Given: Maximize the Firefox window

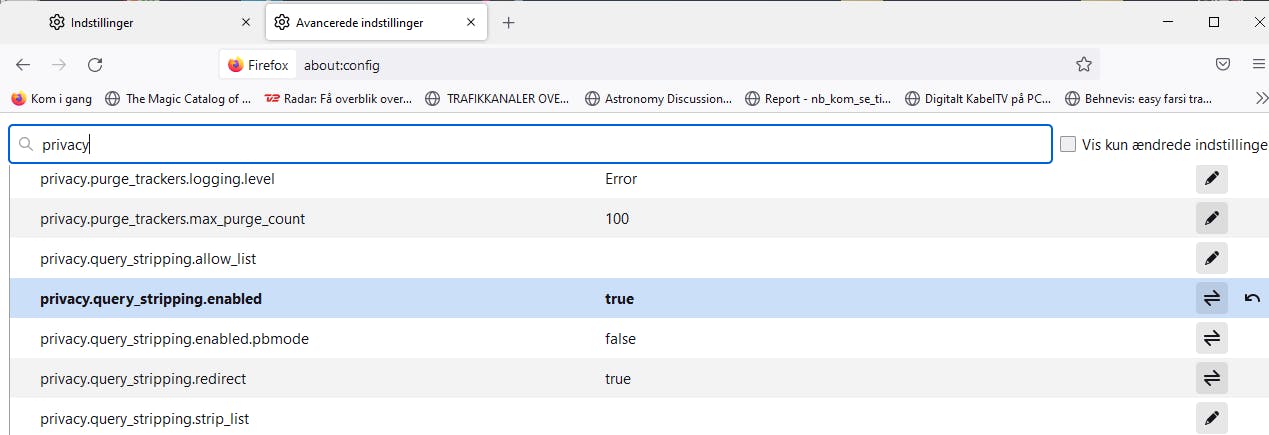Looking at the screenshot, I should click(x=1214, y=22).
